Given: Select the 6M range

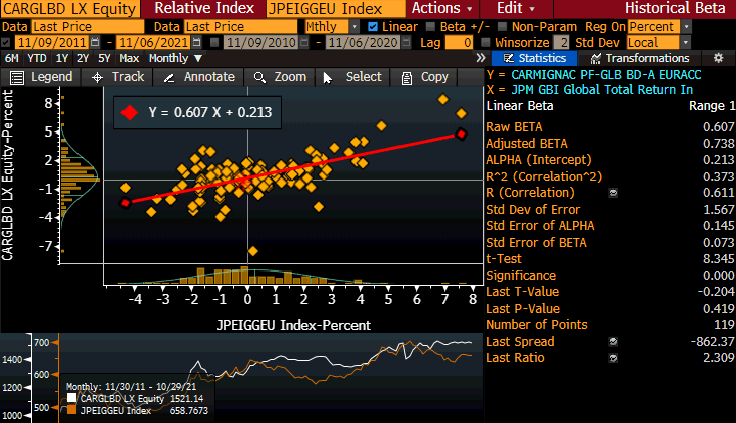Looking at the screenshot, I should point(12,59).
